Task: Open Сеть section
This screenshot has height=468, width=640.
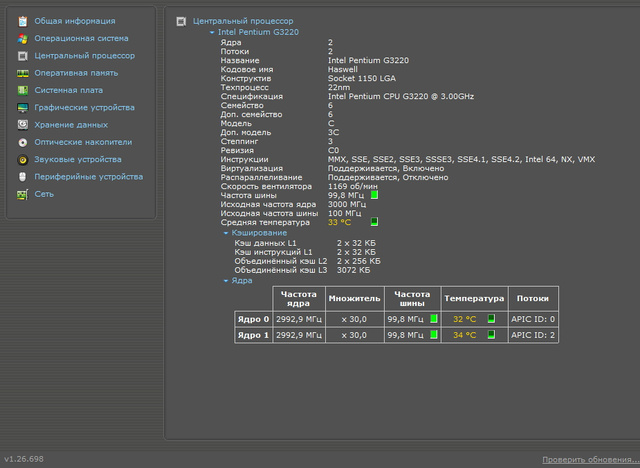Action: (x=44, y=194)
